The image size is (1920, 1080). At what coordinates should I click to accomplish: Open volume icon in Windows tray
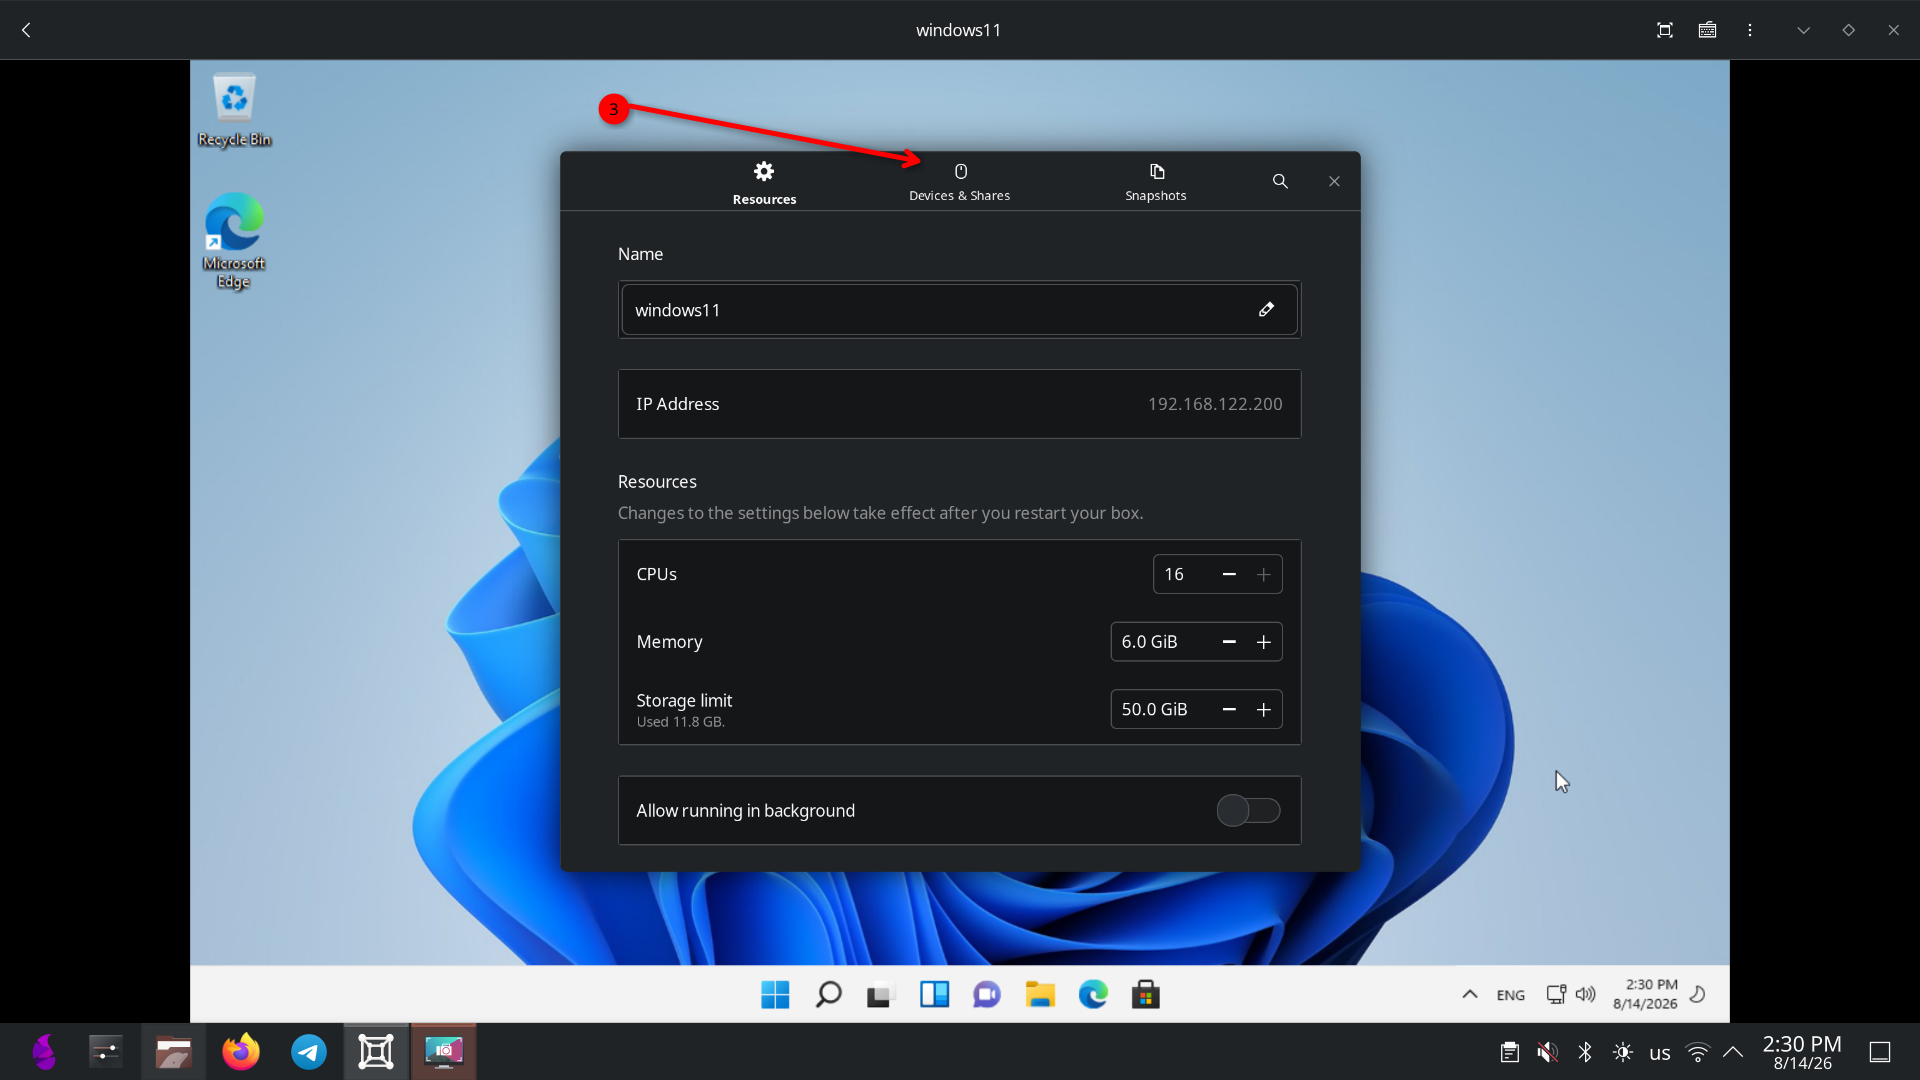click(x=1586, y=995)
